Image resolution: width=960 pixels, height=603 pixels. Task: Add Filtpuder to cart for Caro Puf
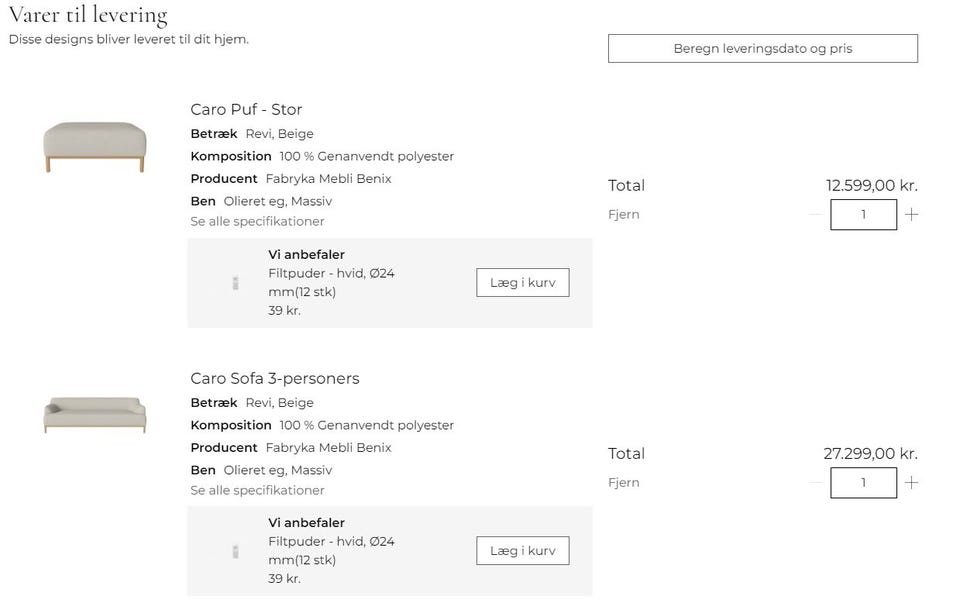click(x=522, y=283)
